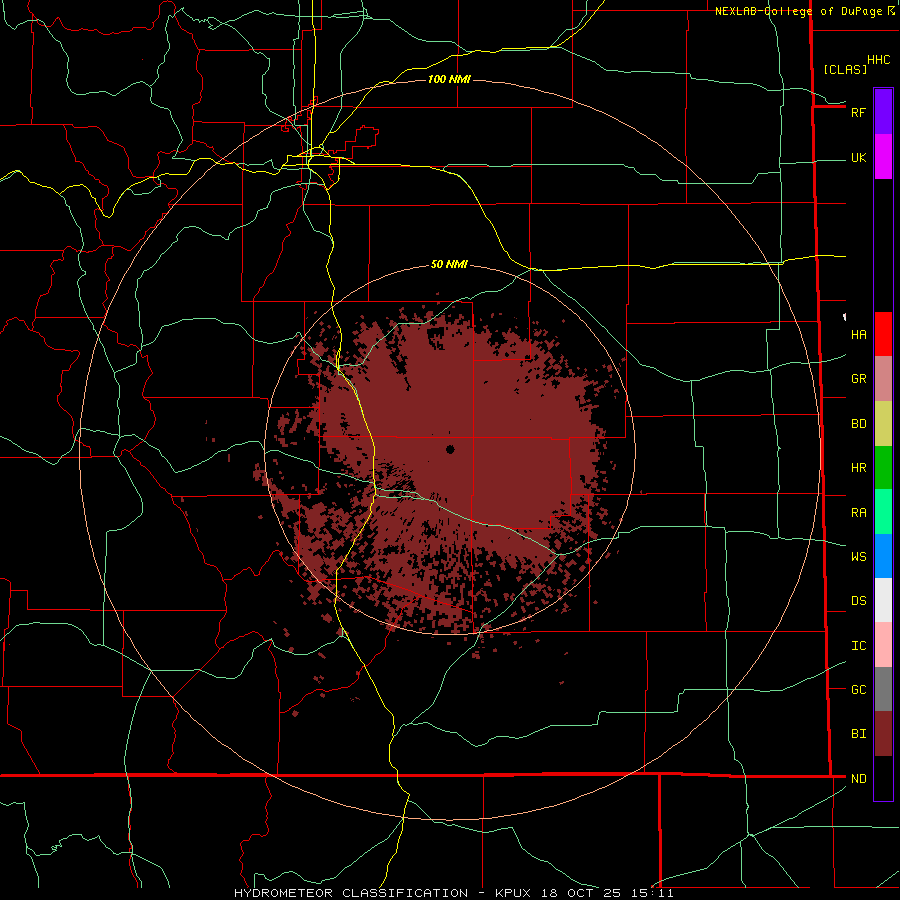Click the "KPUX" radar site identifier
This screenshot has width=900, height=900.
click(513, 893)
